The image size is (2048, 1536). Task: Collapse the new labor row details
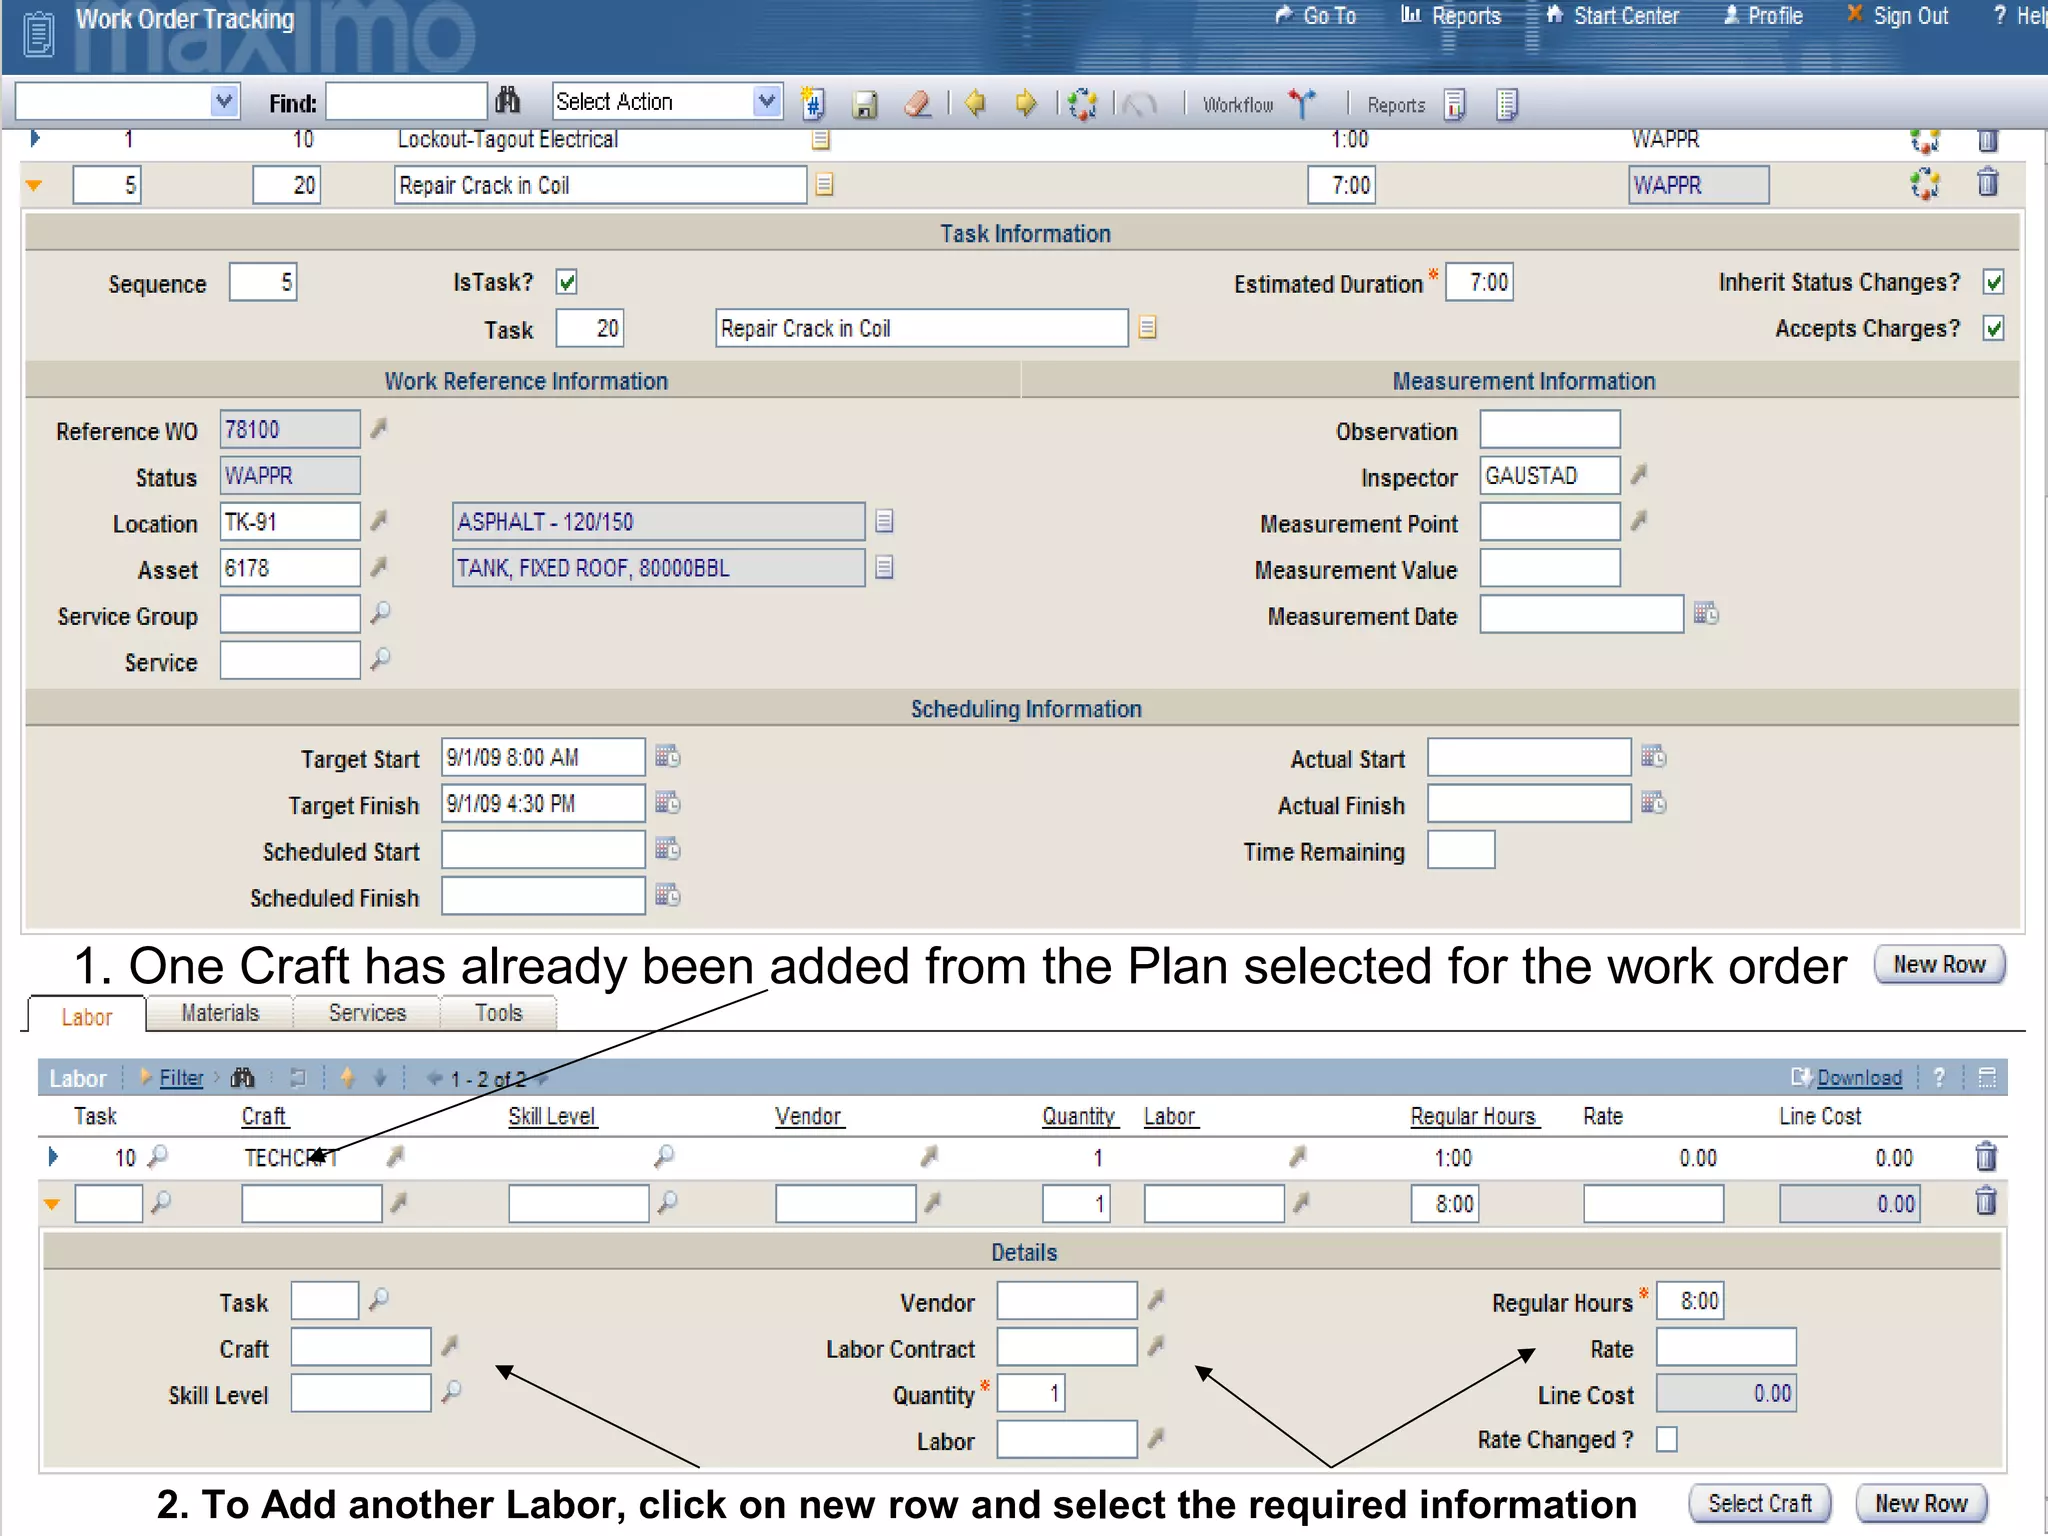(x=53, y=1204)
